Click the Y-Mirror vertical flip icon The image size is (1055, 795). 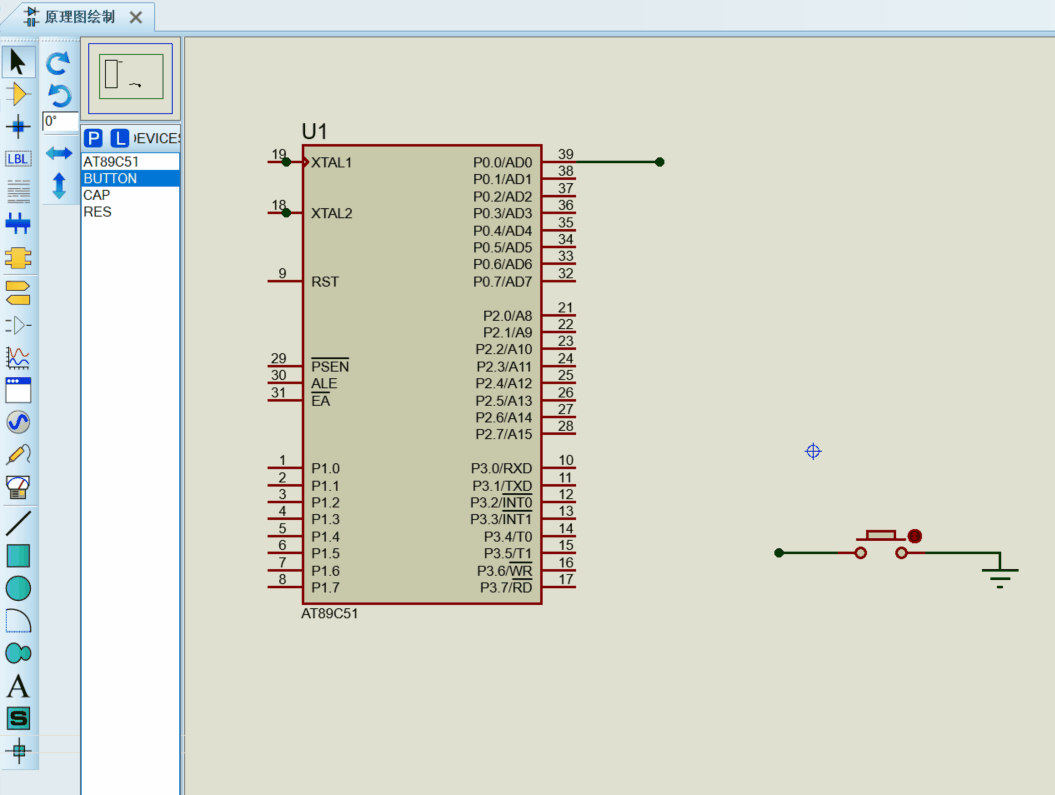(x=59, y=186)
